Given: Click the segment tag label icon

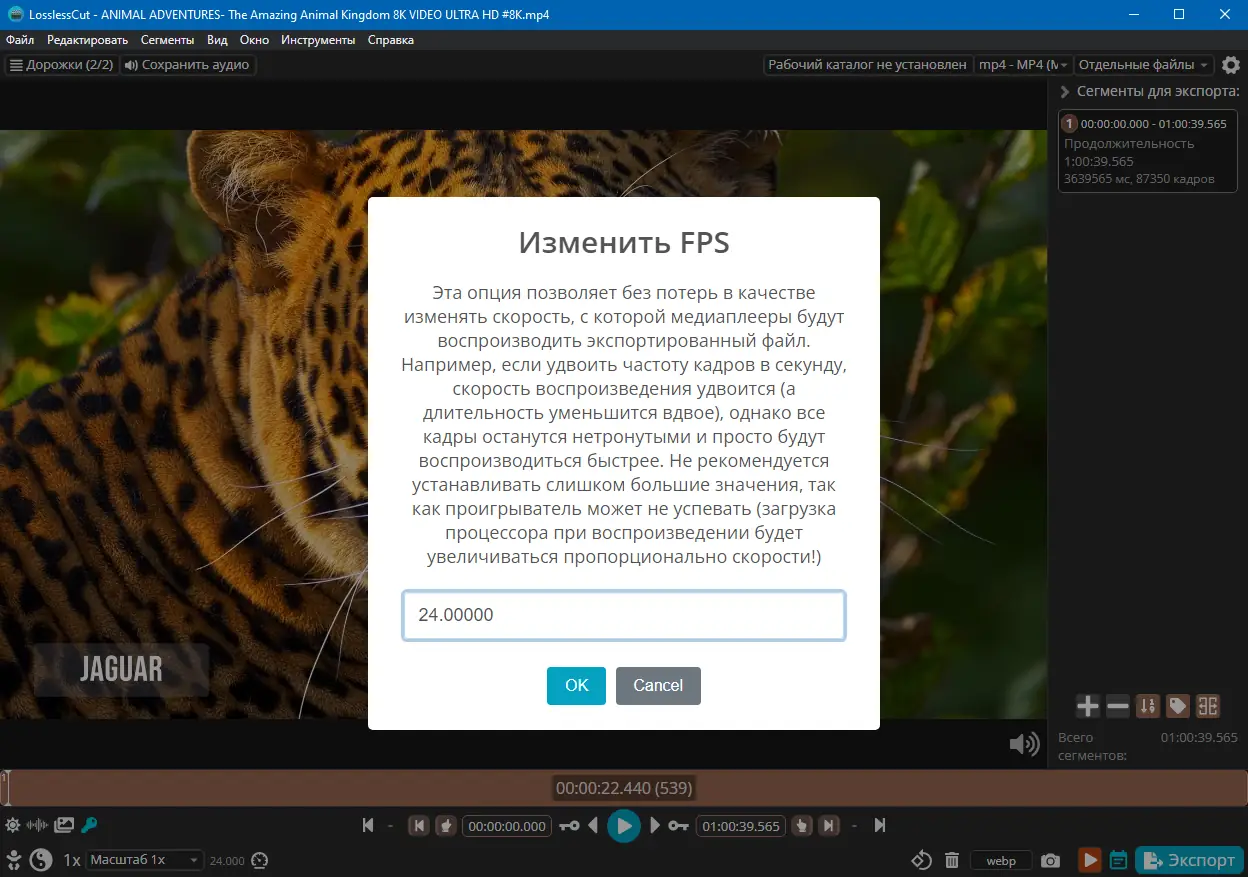Looking at the screenshot, I should 1178,706.
